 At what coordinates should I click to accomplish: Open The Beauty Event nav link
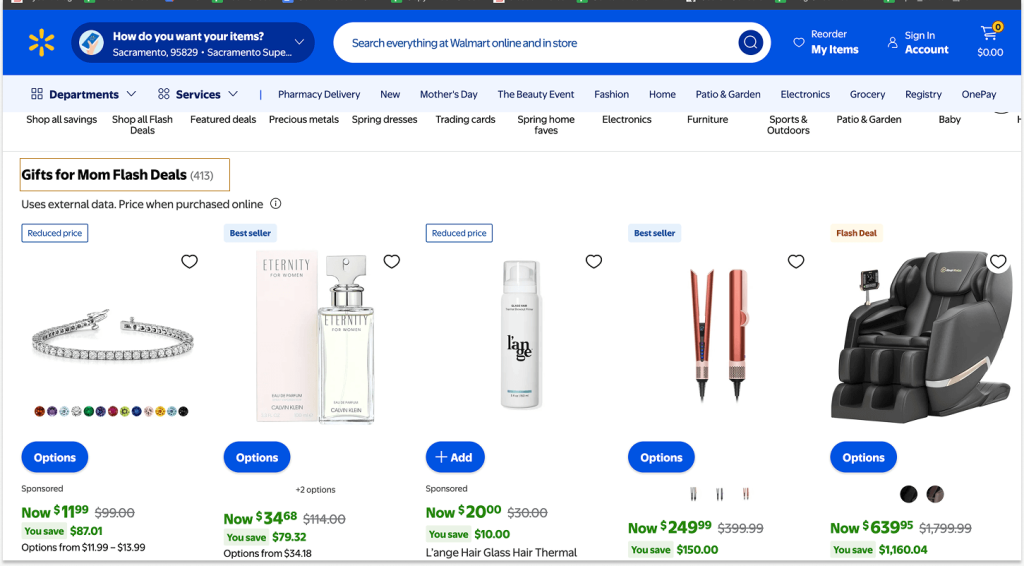click(x=536, y=94)
